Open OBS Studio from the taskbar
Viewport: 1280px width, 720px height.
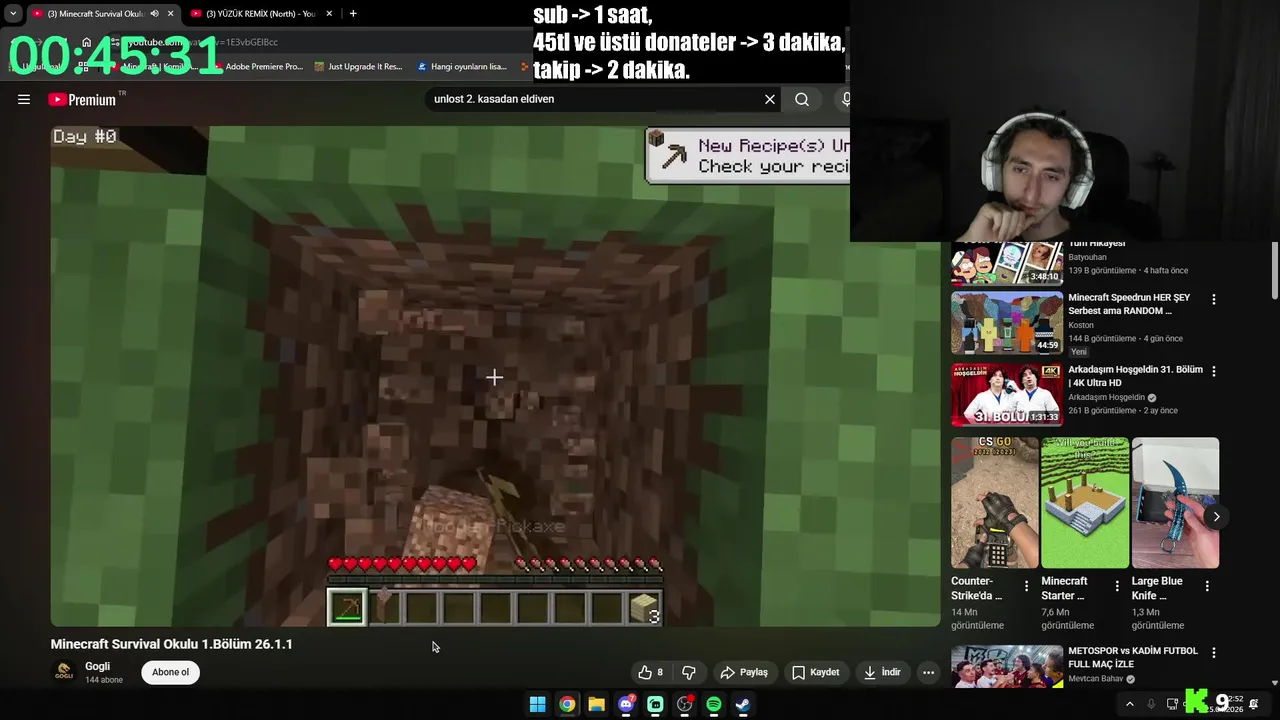click(684, 704)
